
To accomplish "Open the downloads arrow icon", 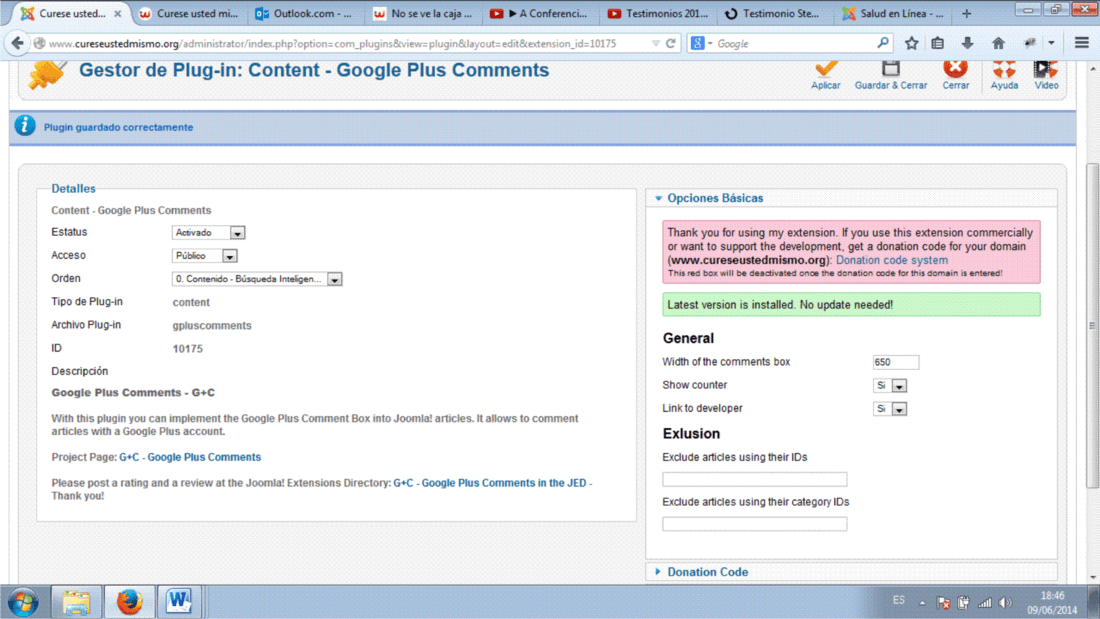I will pyautogui.click(x=967, y=44).
